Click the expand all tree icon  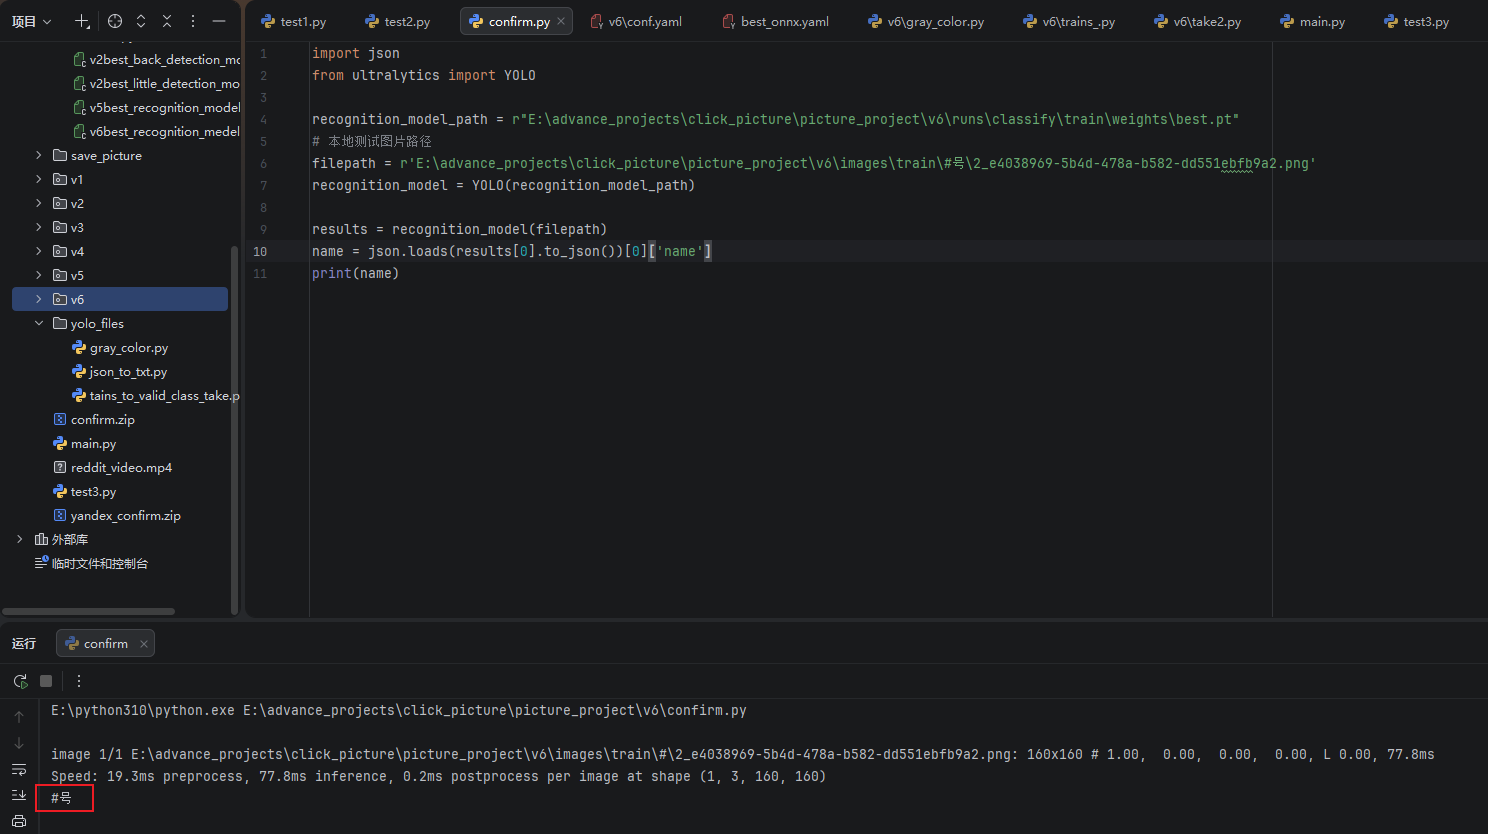[x=141, y=21]
